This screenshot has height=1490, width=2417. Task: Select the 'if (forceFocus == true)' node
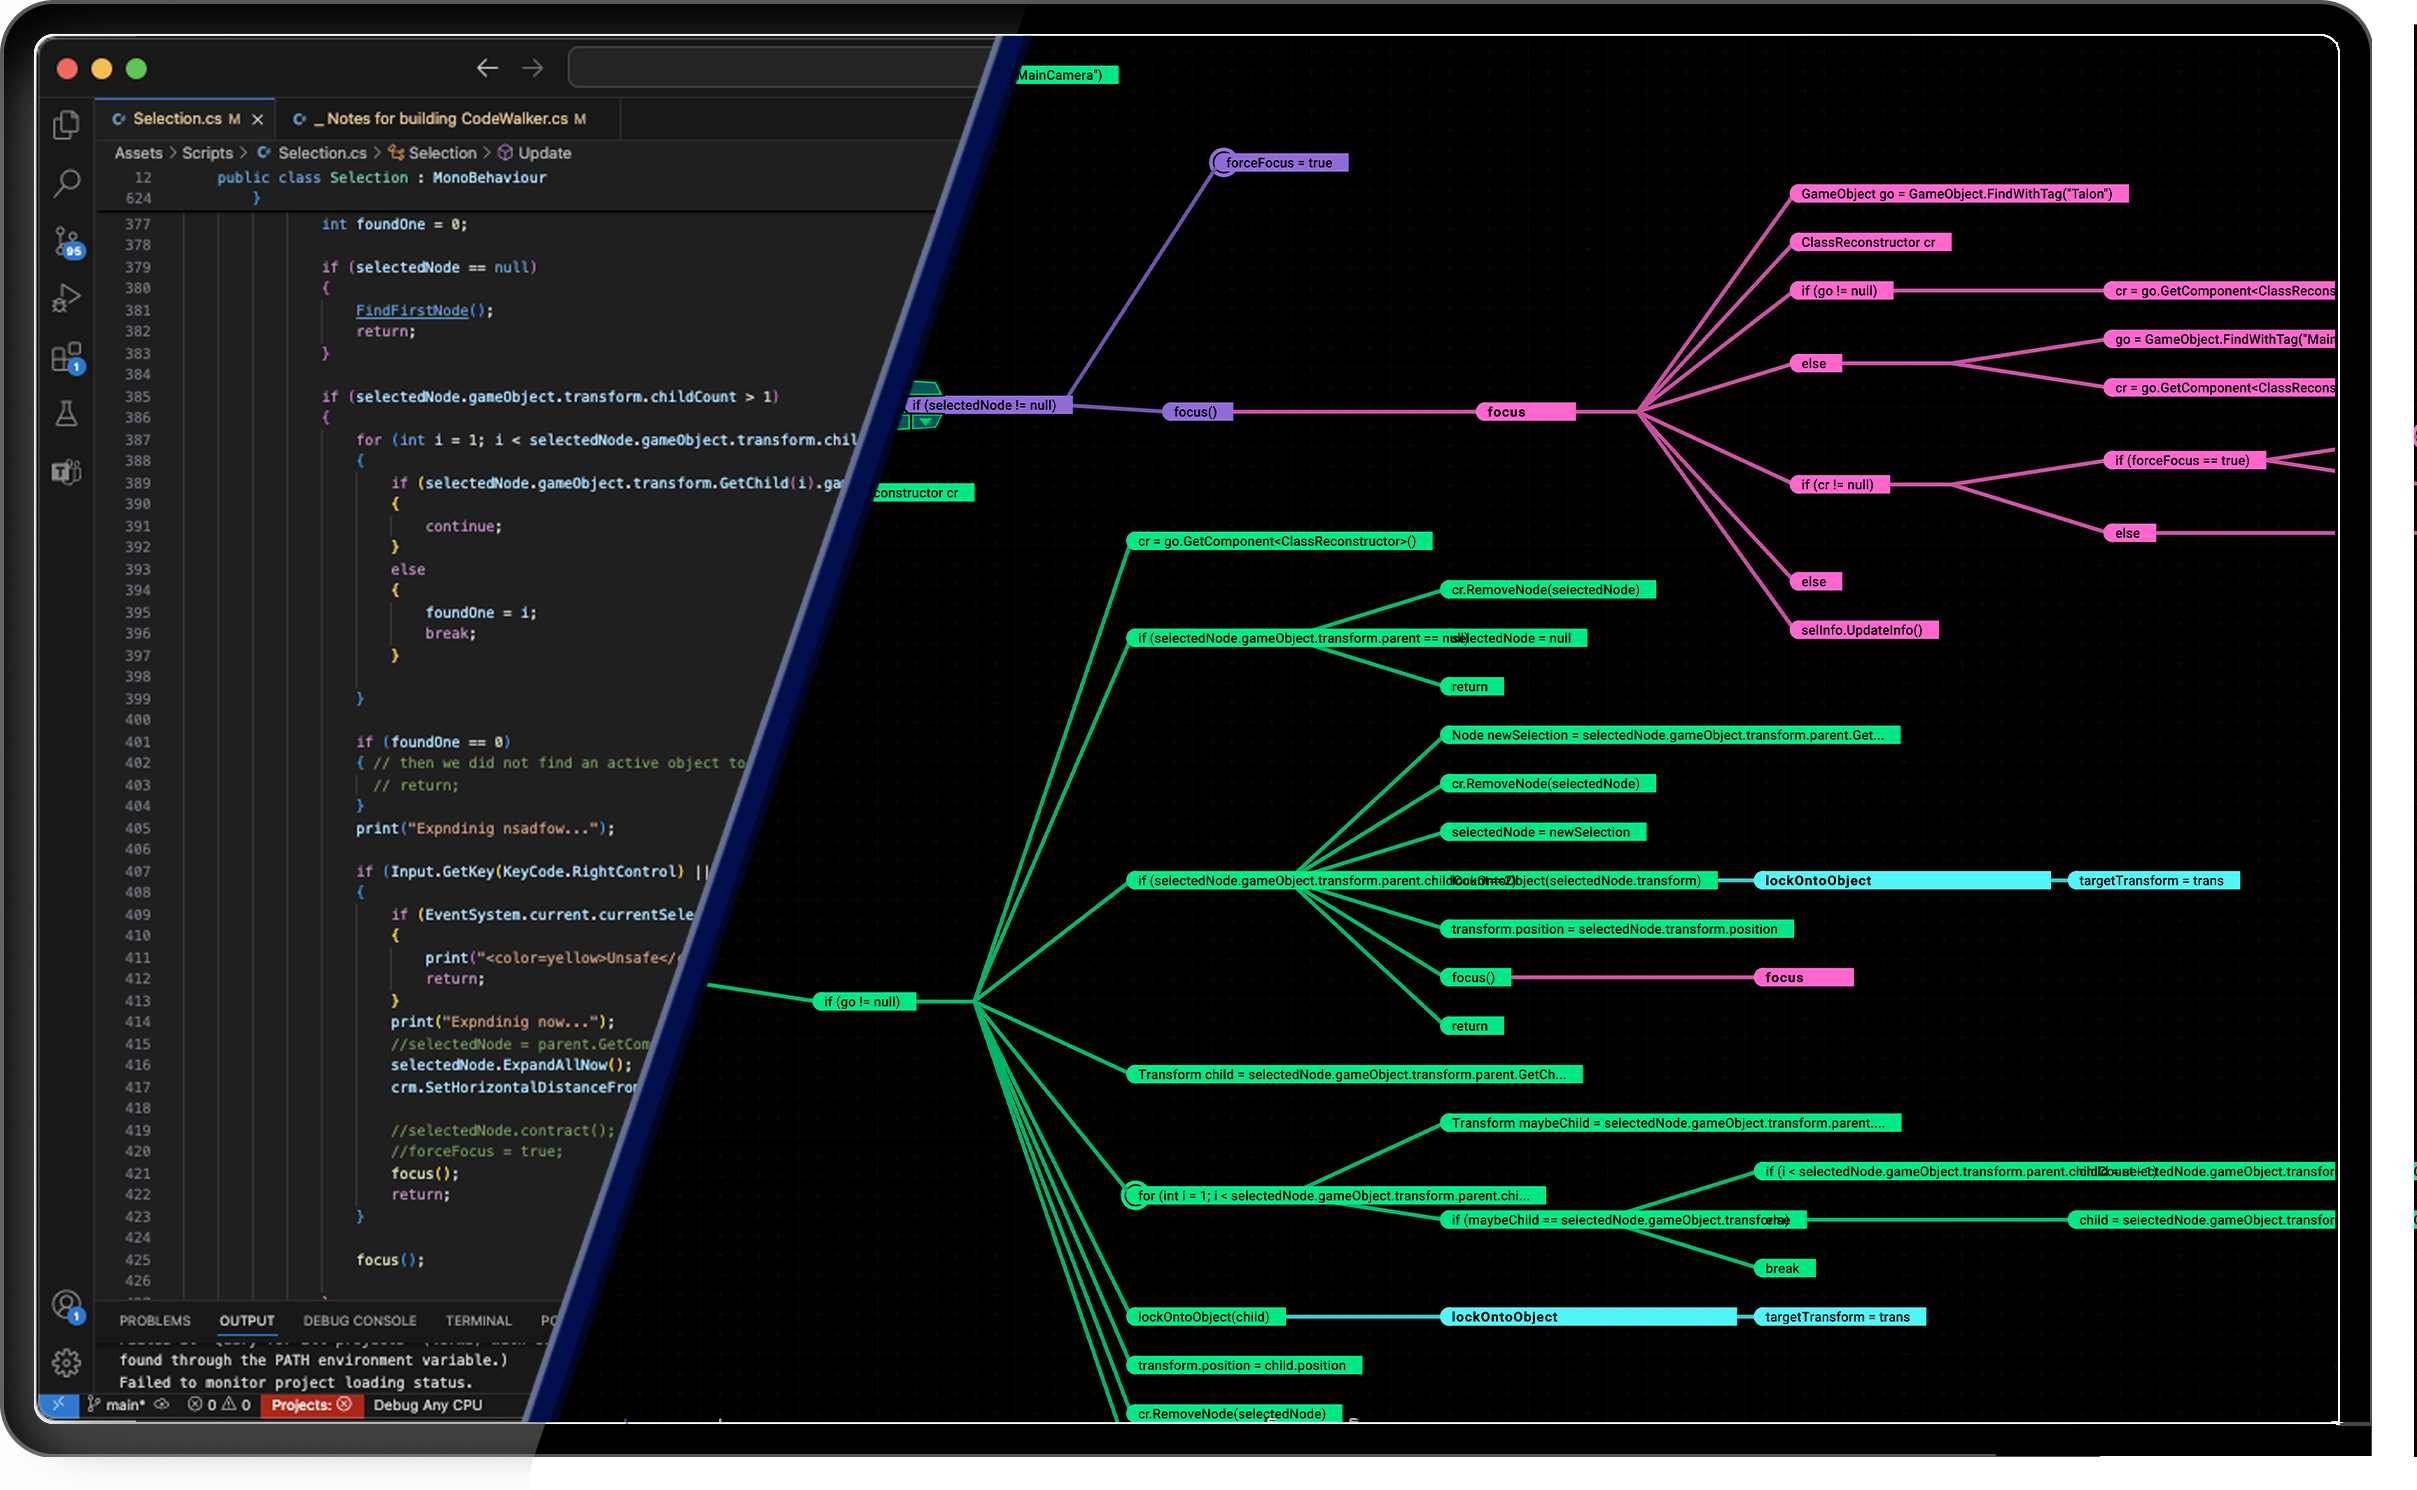pos(2183,460)
